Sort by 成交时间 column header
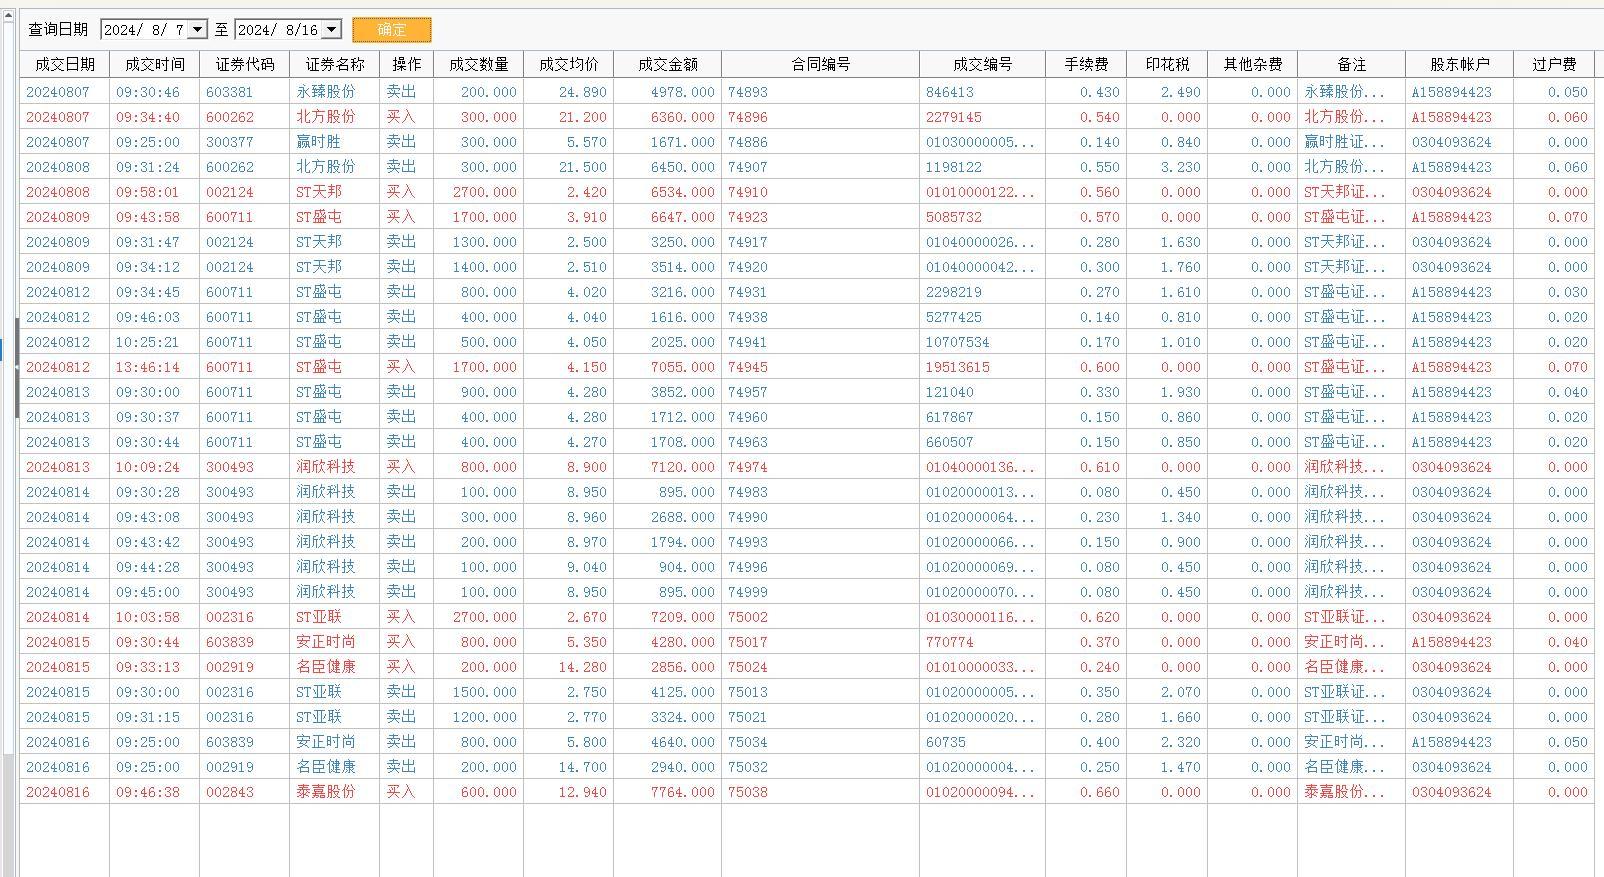Viewport: 1604px width, 877px height. [x=154, y=64]
